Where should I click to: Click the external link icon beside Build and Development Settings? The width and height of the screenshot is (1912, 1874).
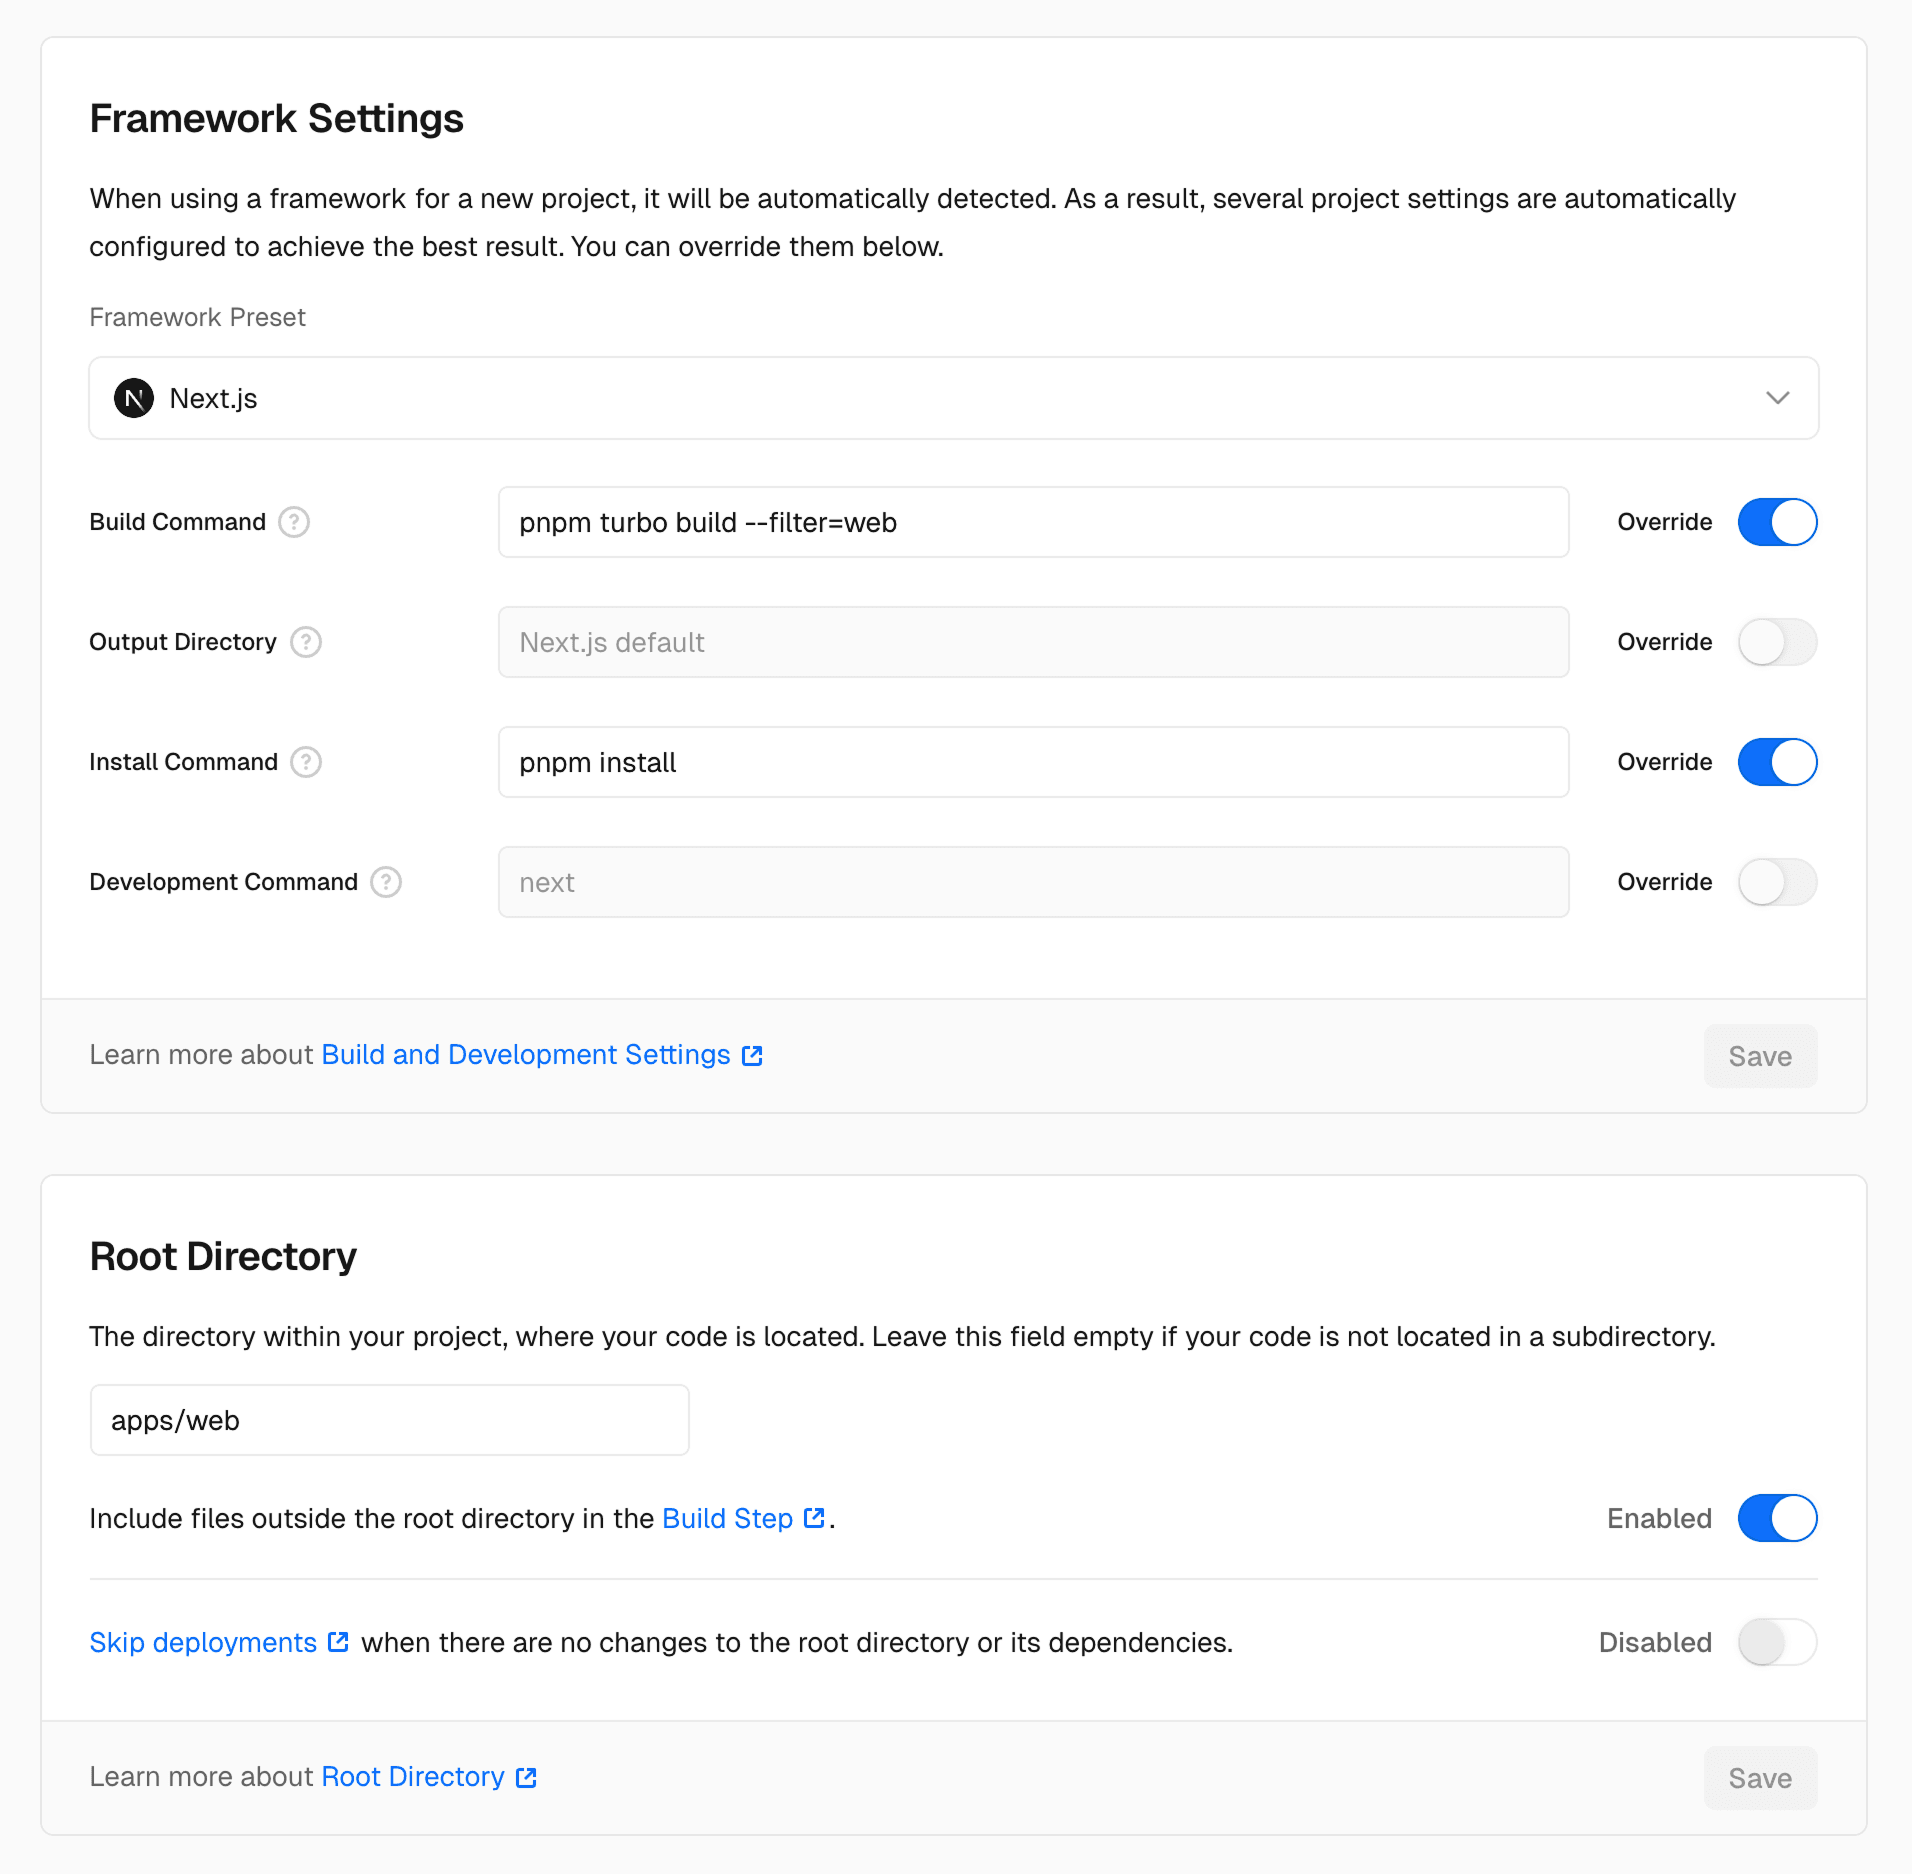752,1055
